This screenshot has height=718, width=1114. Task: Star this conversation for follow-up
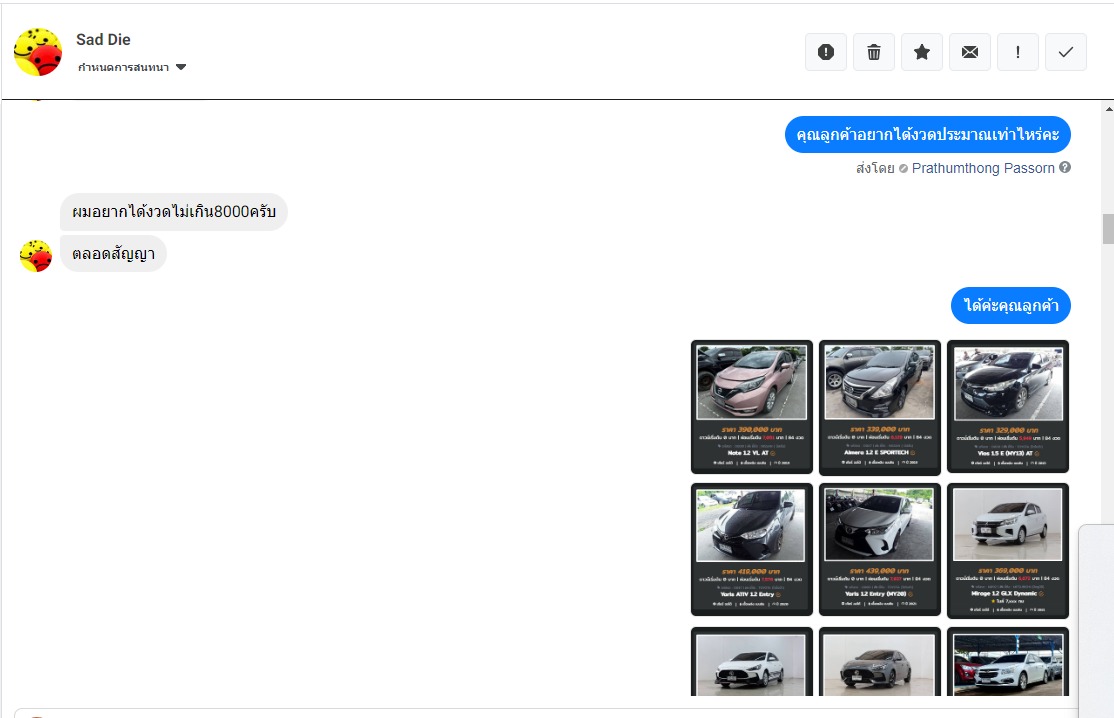pyautogui.click(x=921, y=52)
